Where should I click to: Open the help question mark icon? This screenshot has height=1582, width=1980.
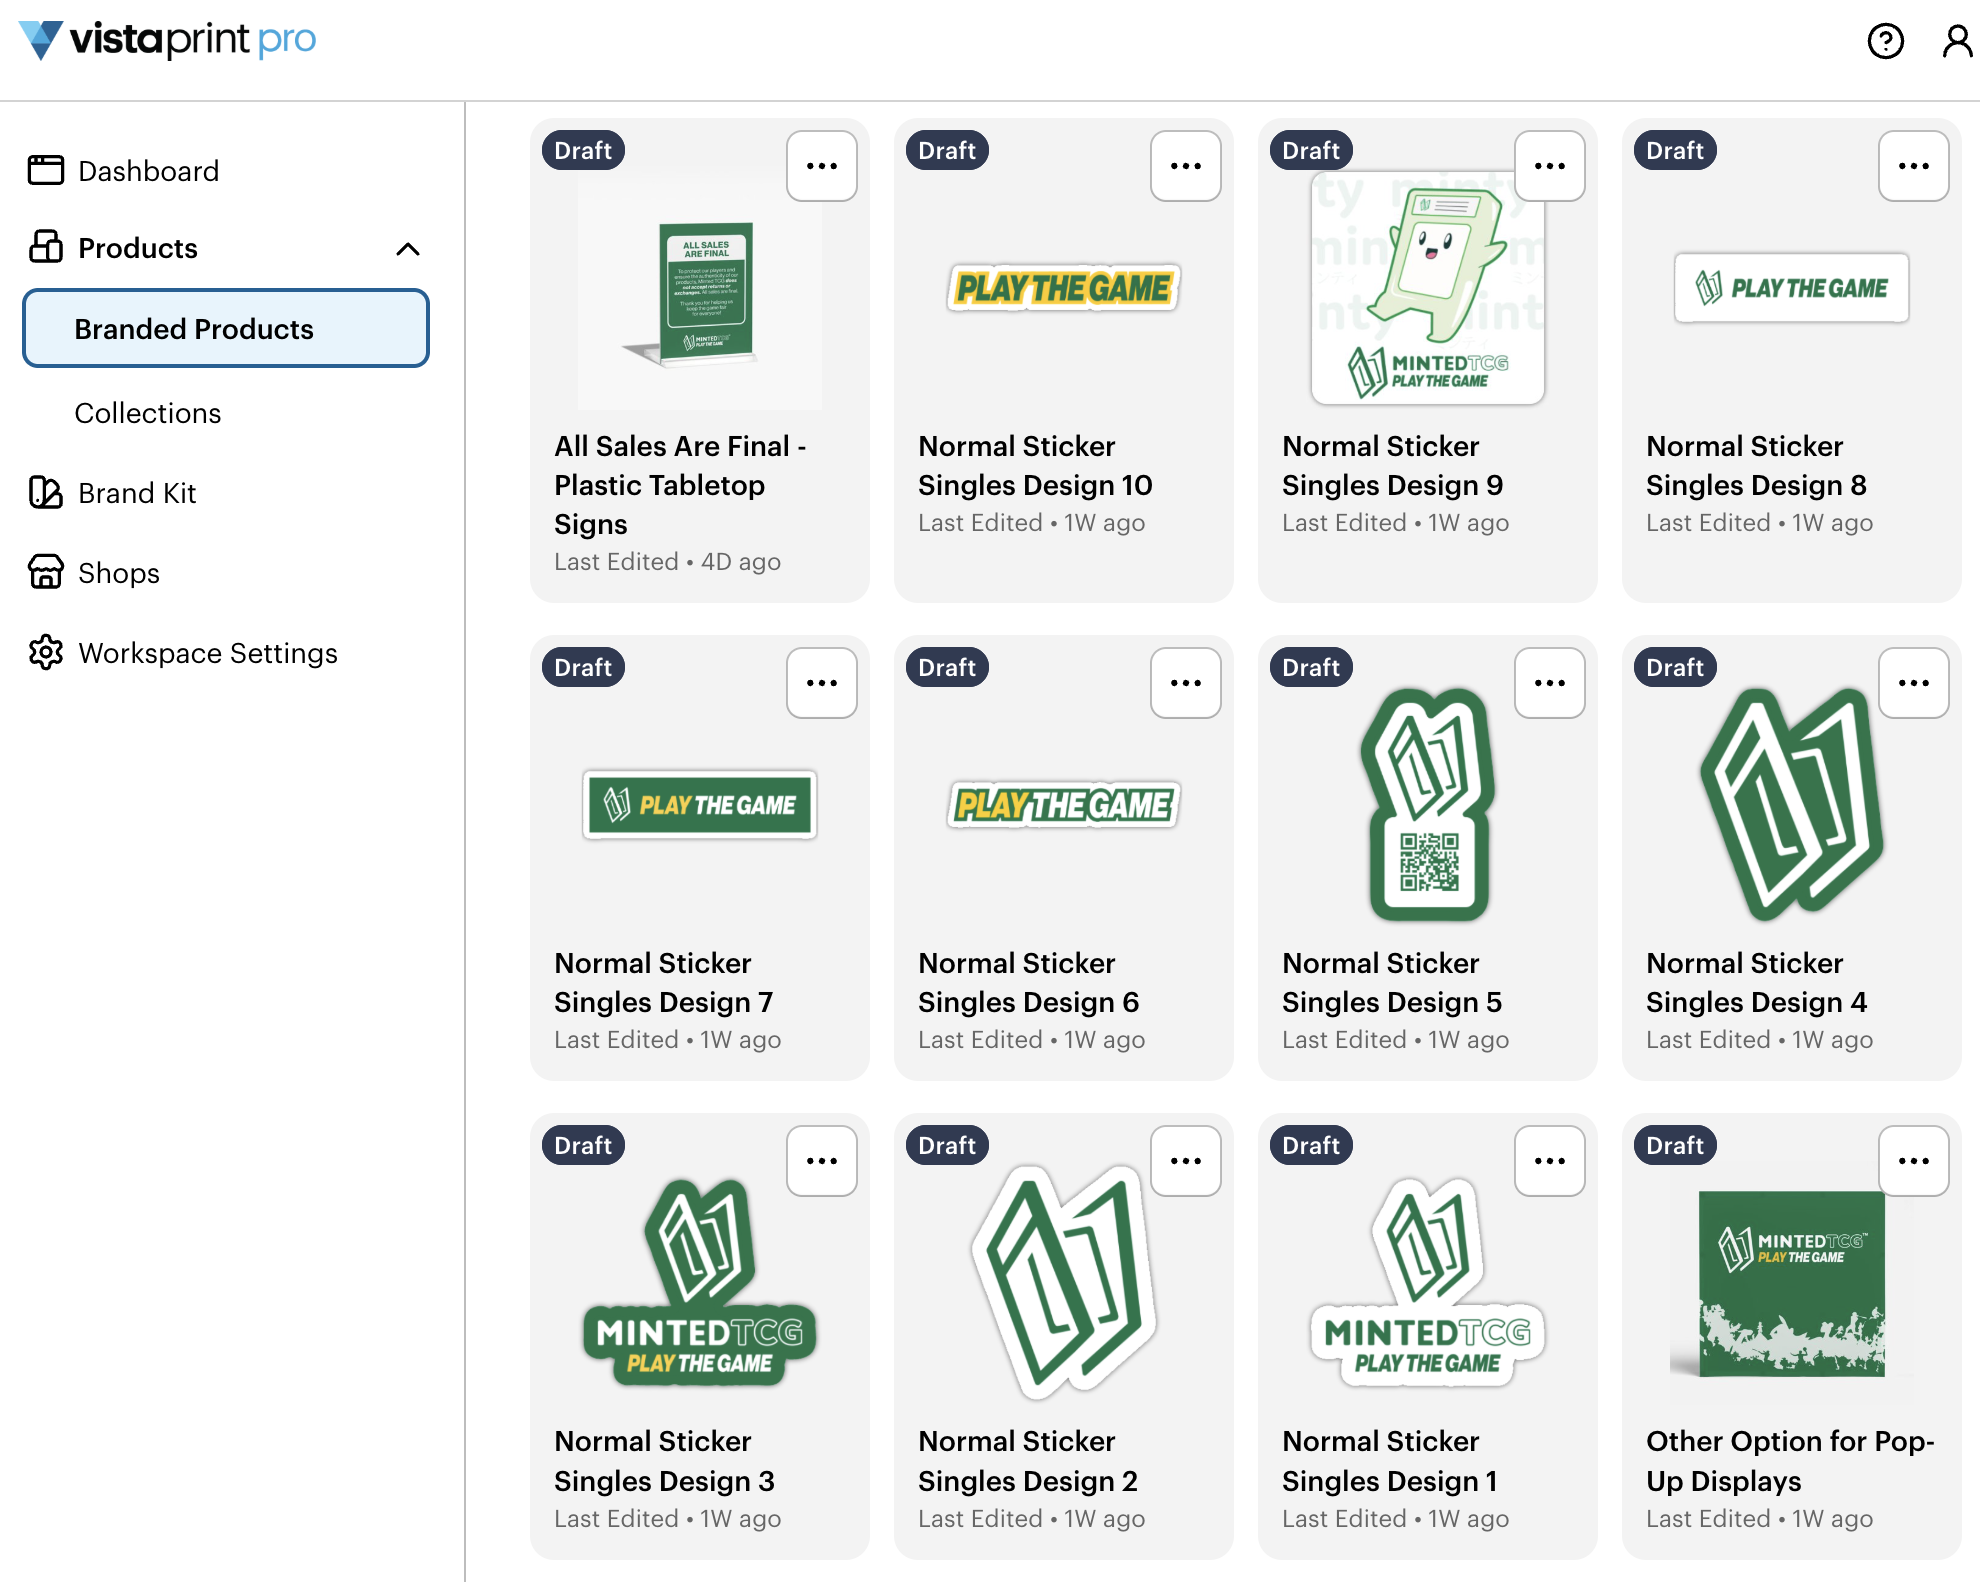(1885, 41)
